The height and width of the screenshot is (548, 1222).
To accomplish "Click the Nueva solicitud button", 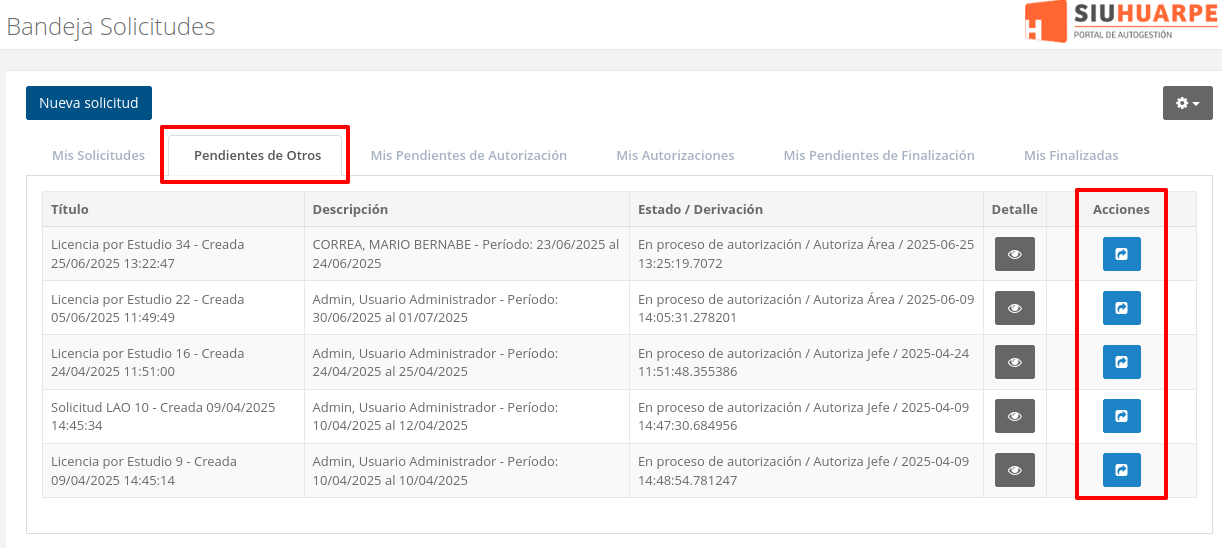I will click(x=89, y=103).
